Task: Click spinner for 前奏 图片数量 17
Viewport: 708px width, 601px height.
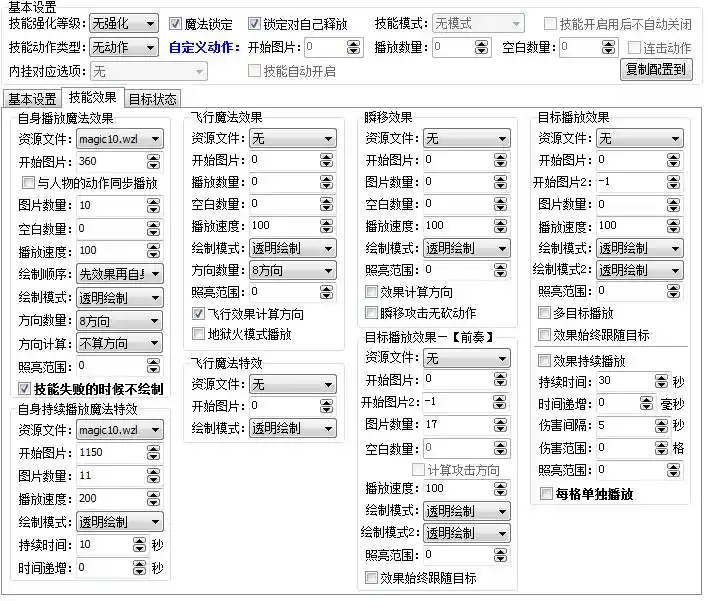Action: point(500,424)
